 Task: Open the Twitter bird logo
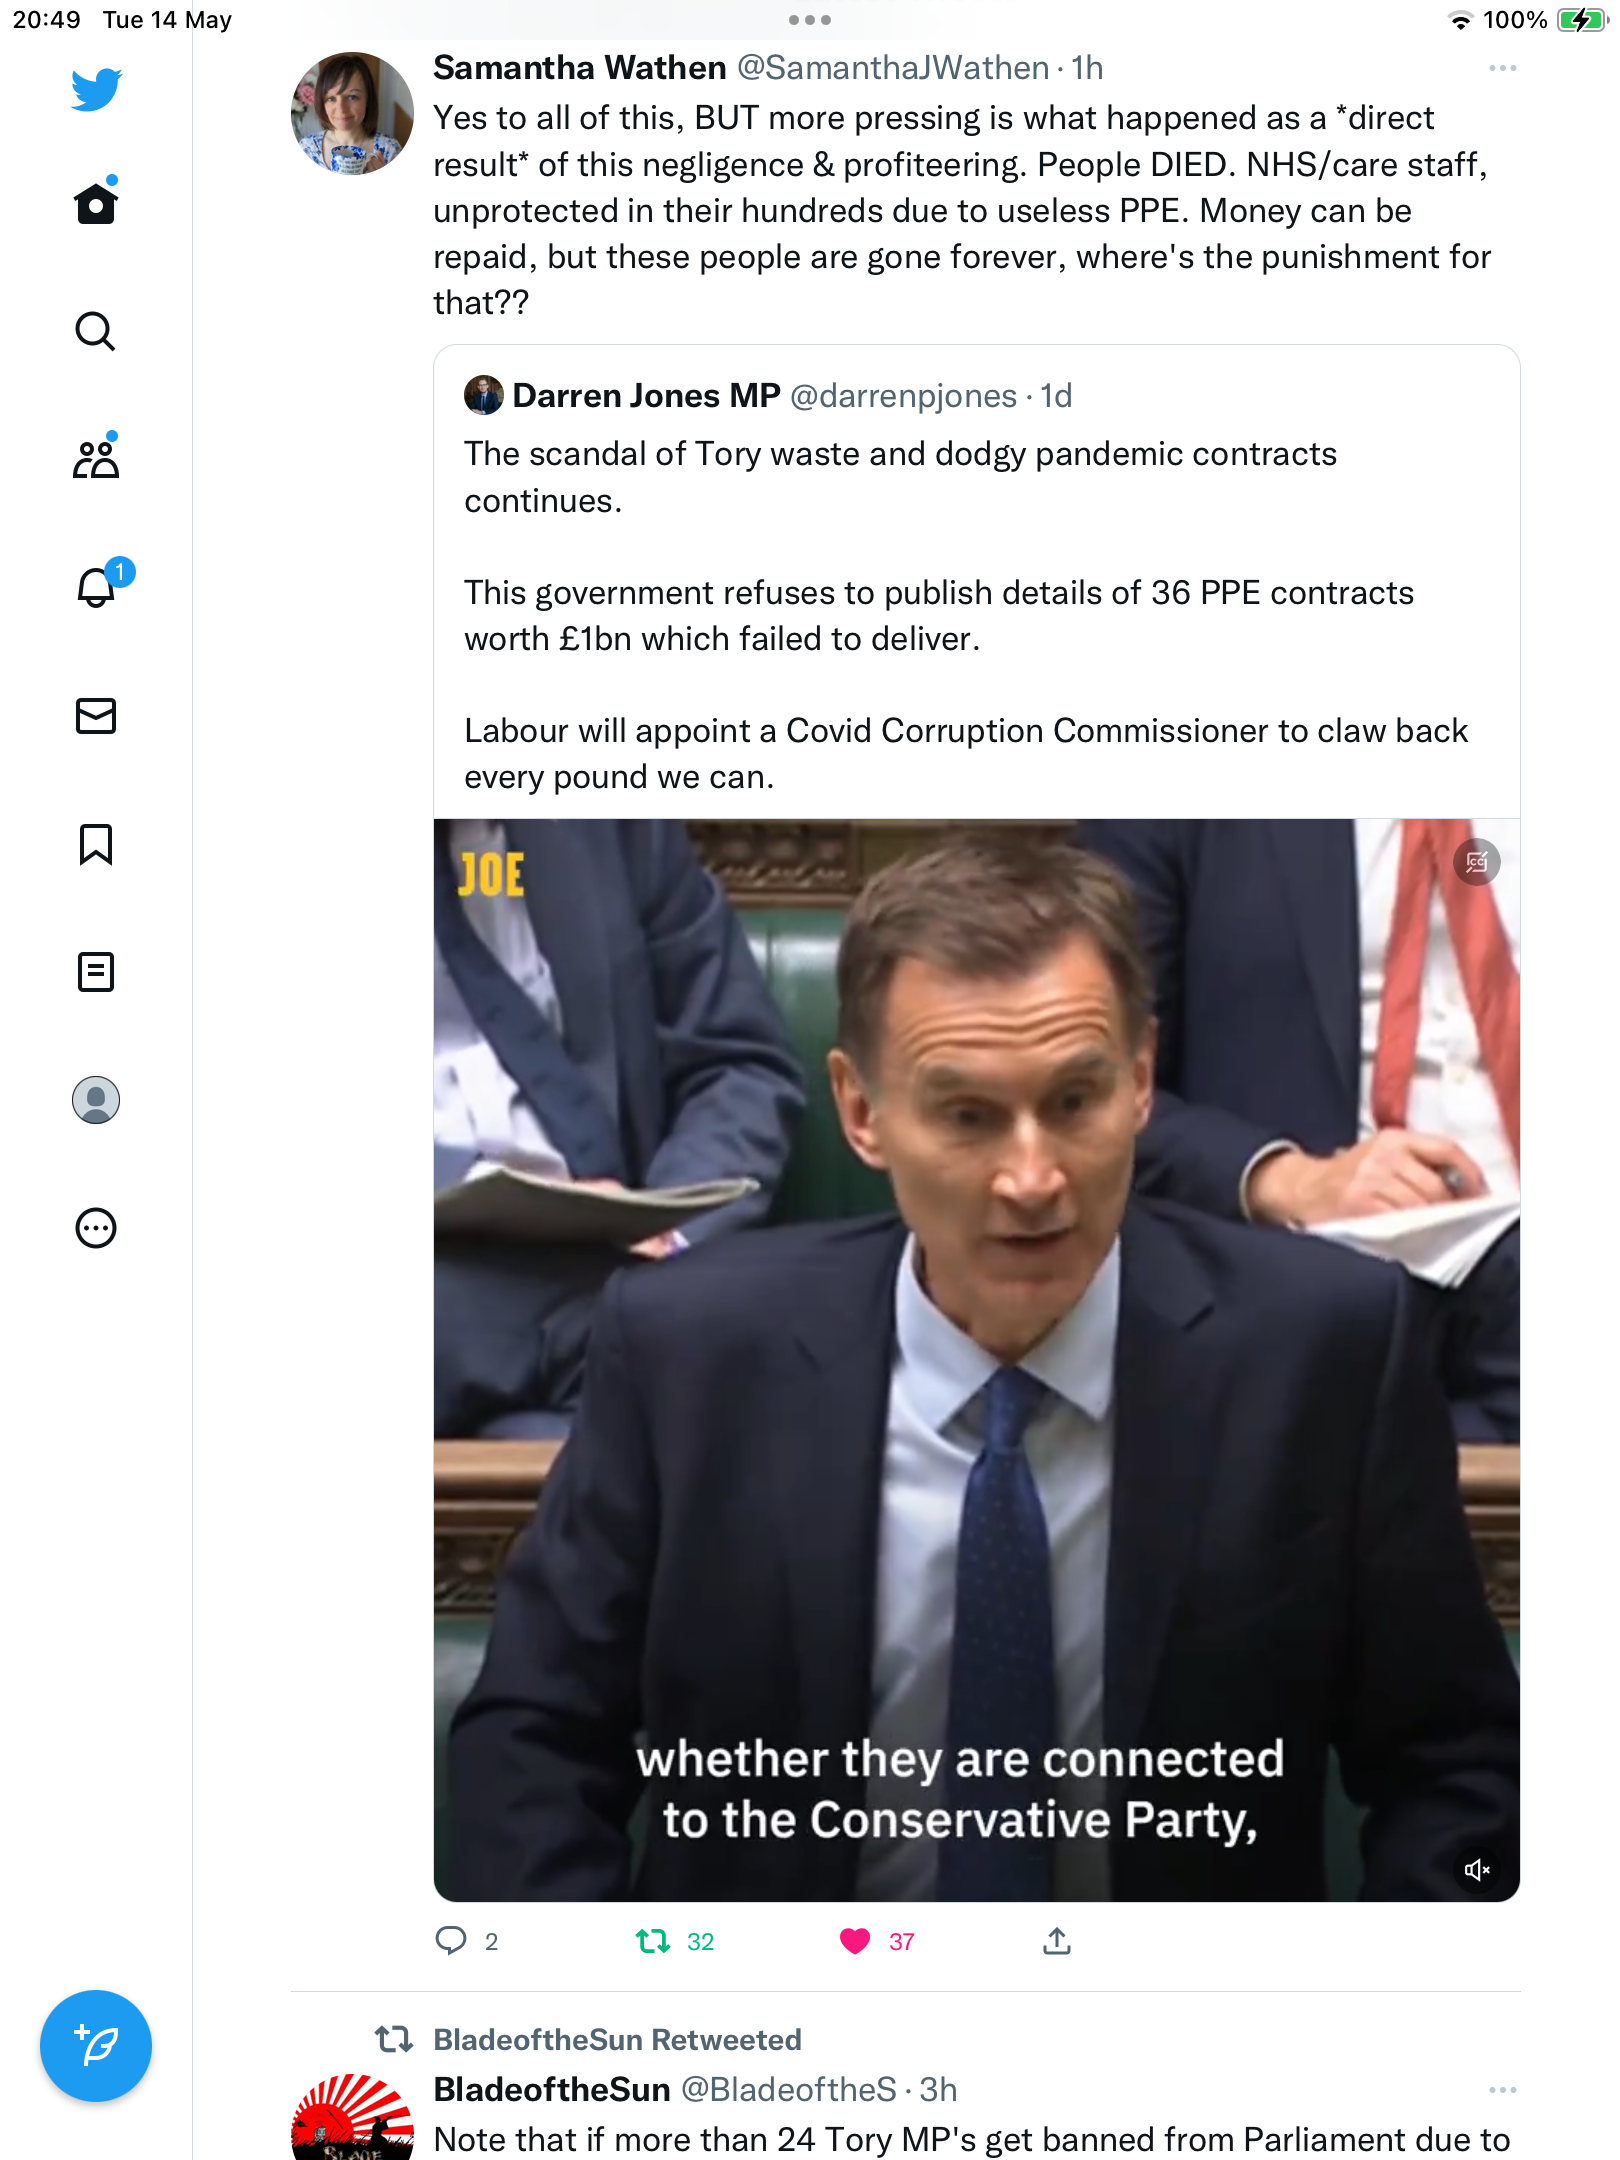pyautogui.click(x=96, y=90)
